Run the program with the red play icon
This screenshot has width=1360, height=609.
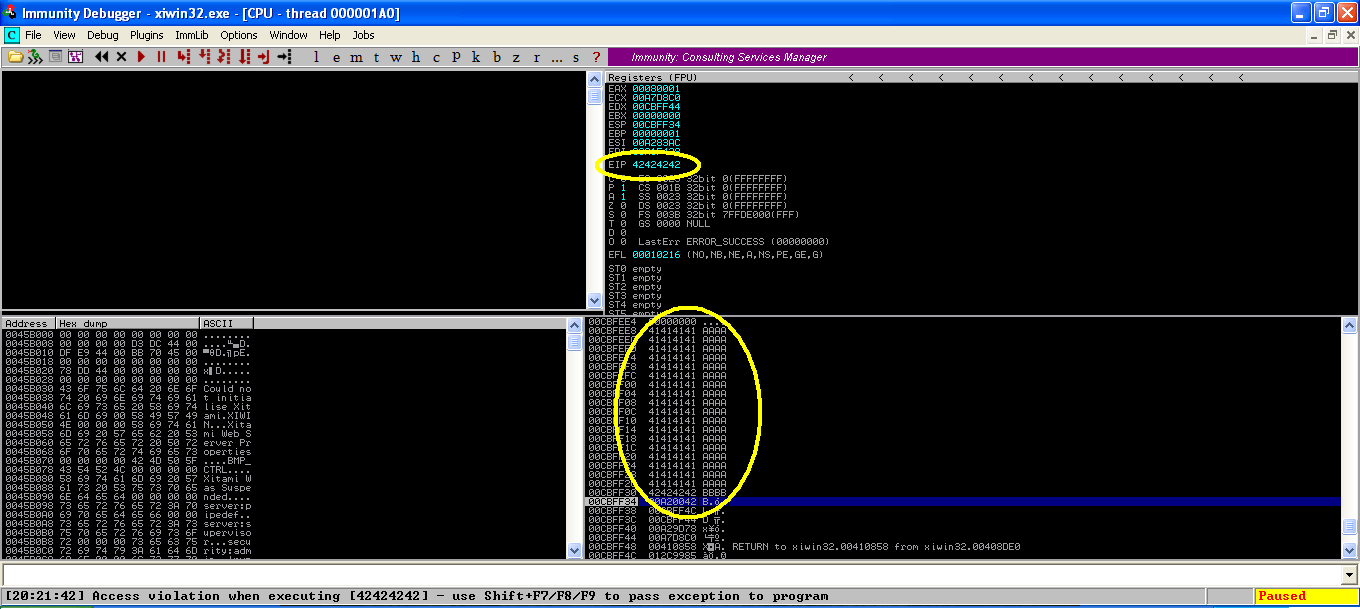coord(142,57)
